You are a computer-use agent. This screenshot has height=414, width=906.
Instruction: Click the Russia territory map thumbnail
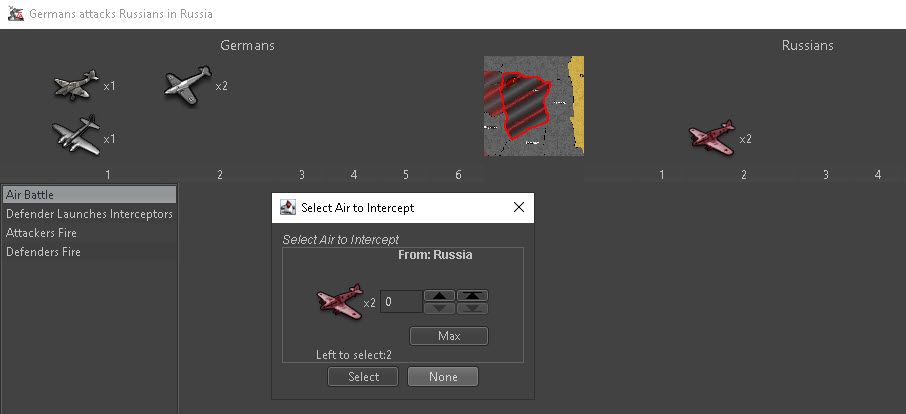tap(533, 107)
